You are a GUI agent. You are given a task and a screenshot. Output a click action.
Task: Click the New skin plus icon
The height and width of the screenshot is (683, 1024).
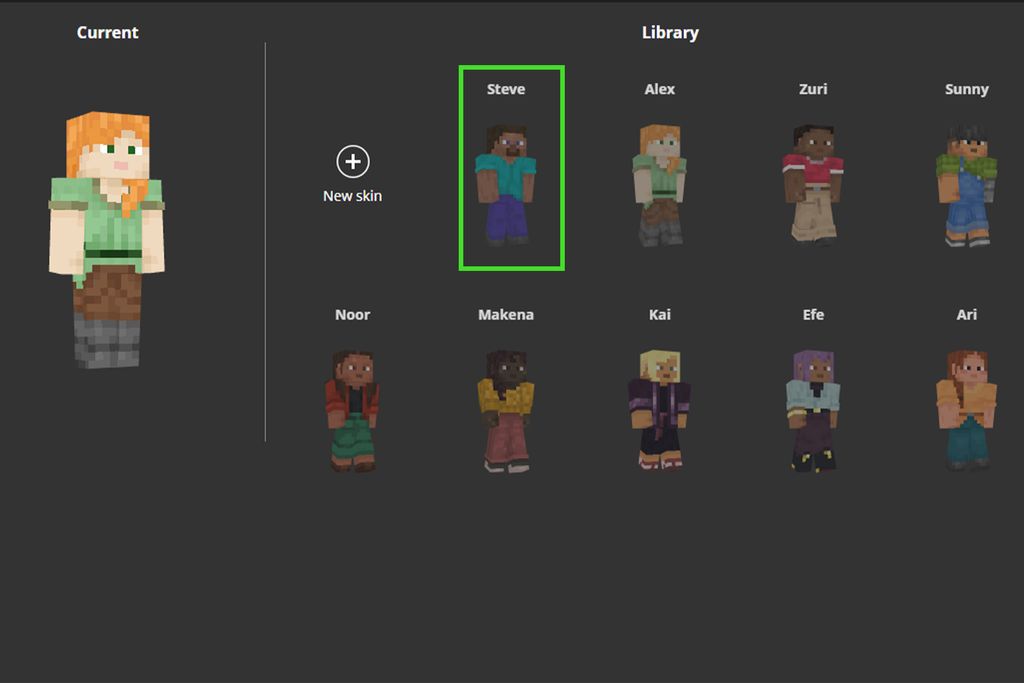tap(353, 161)
